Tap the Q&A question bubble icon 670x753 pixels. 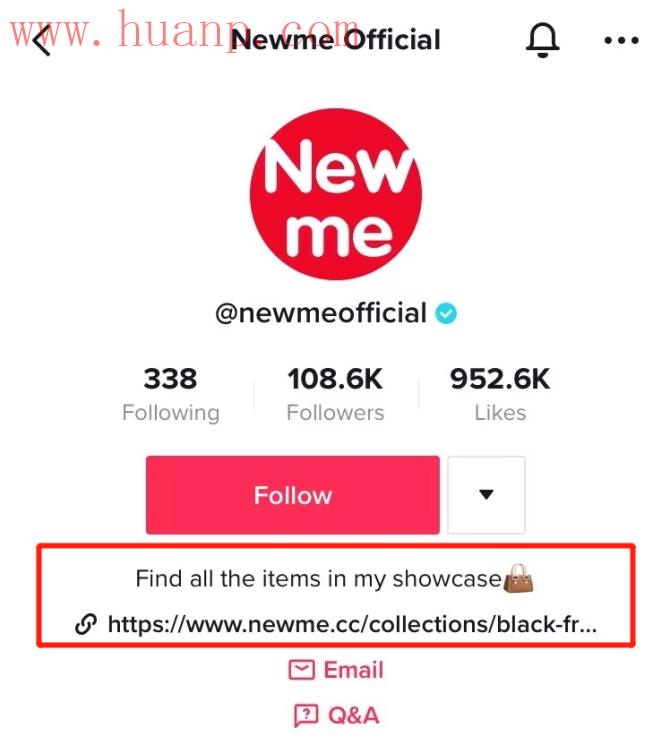pyautogui.click(x=306, y=716)
